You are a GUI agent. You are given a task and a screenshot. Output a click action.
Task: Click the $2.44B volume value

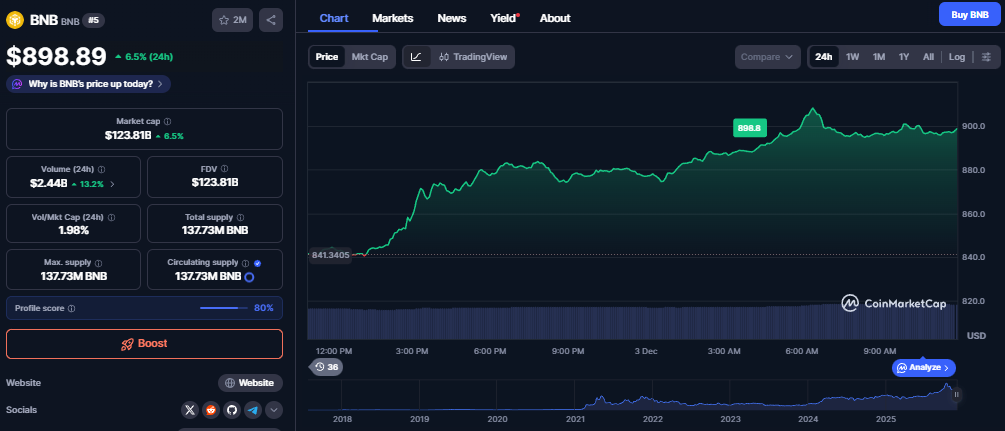click(48, 183)
